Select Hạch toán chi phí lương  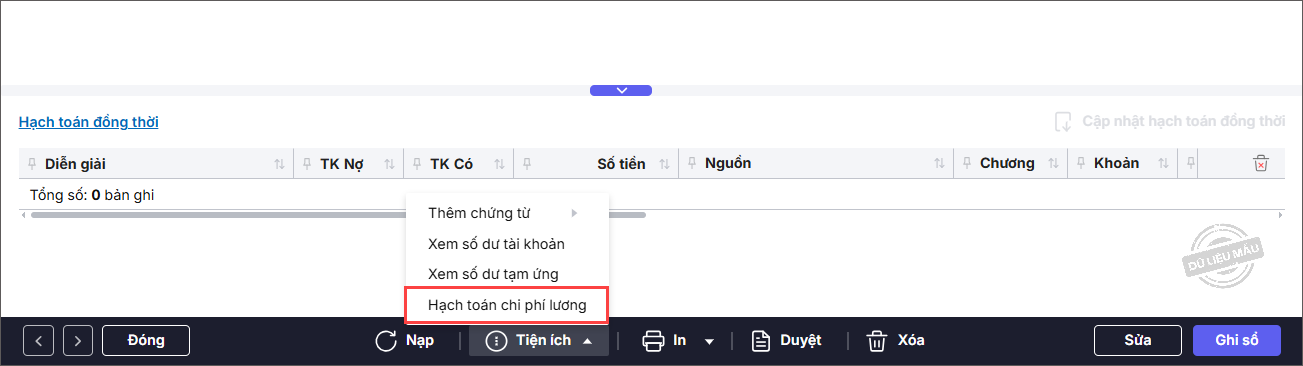tap(507, 304)
